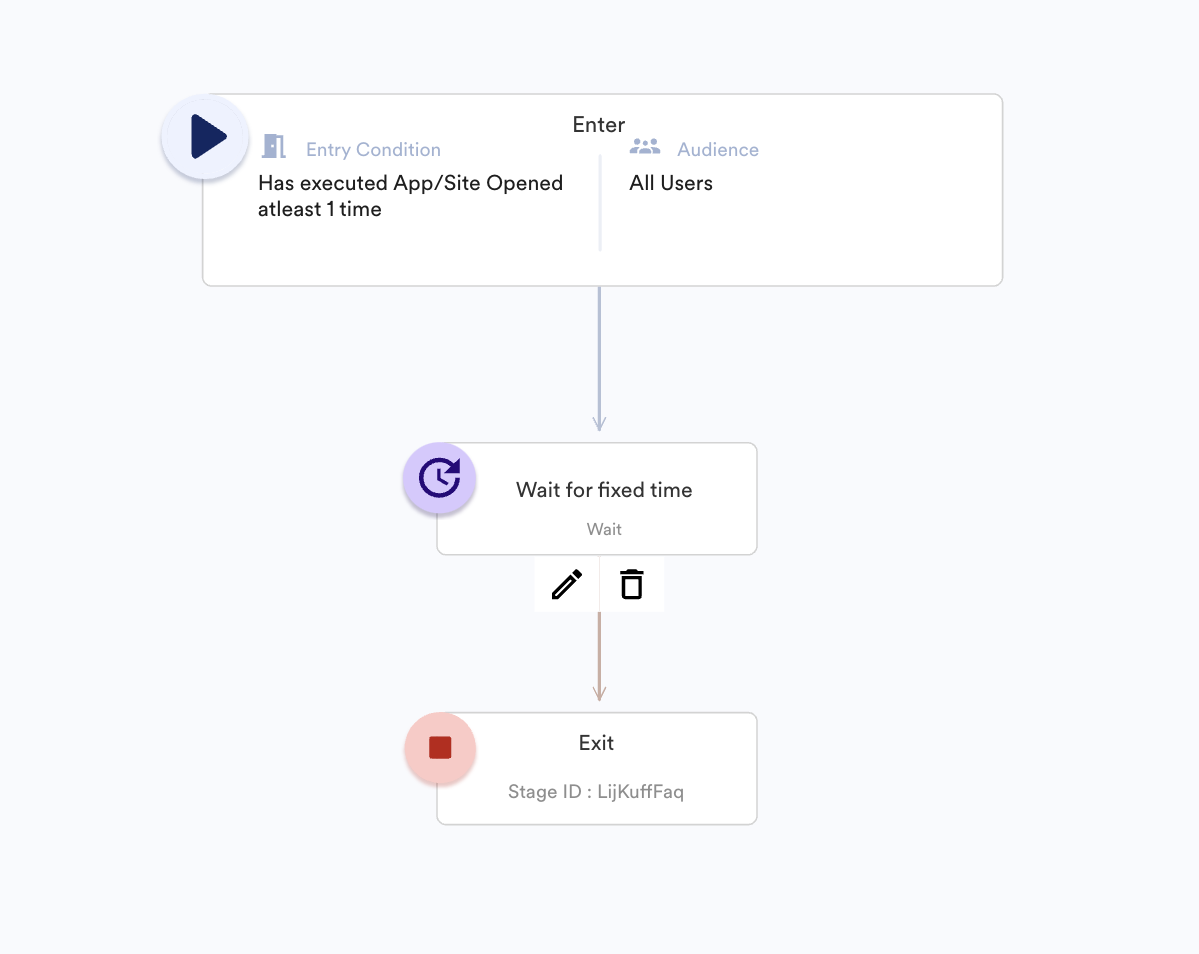
Task: Click the 'Entry Condition' label
Action: click(373, 150)
